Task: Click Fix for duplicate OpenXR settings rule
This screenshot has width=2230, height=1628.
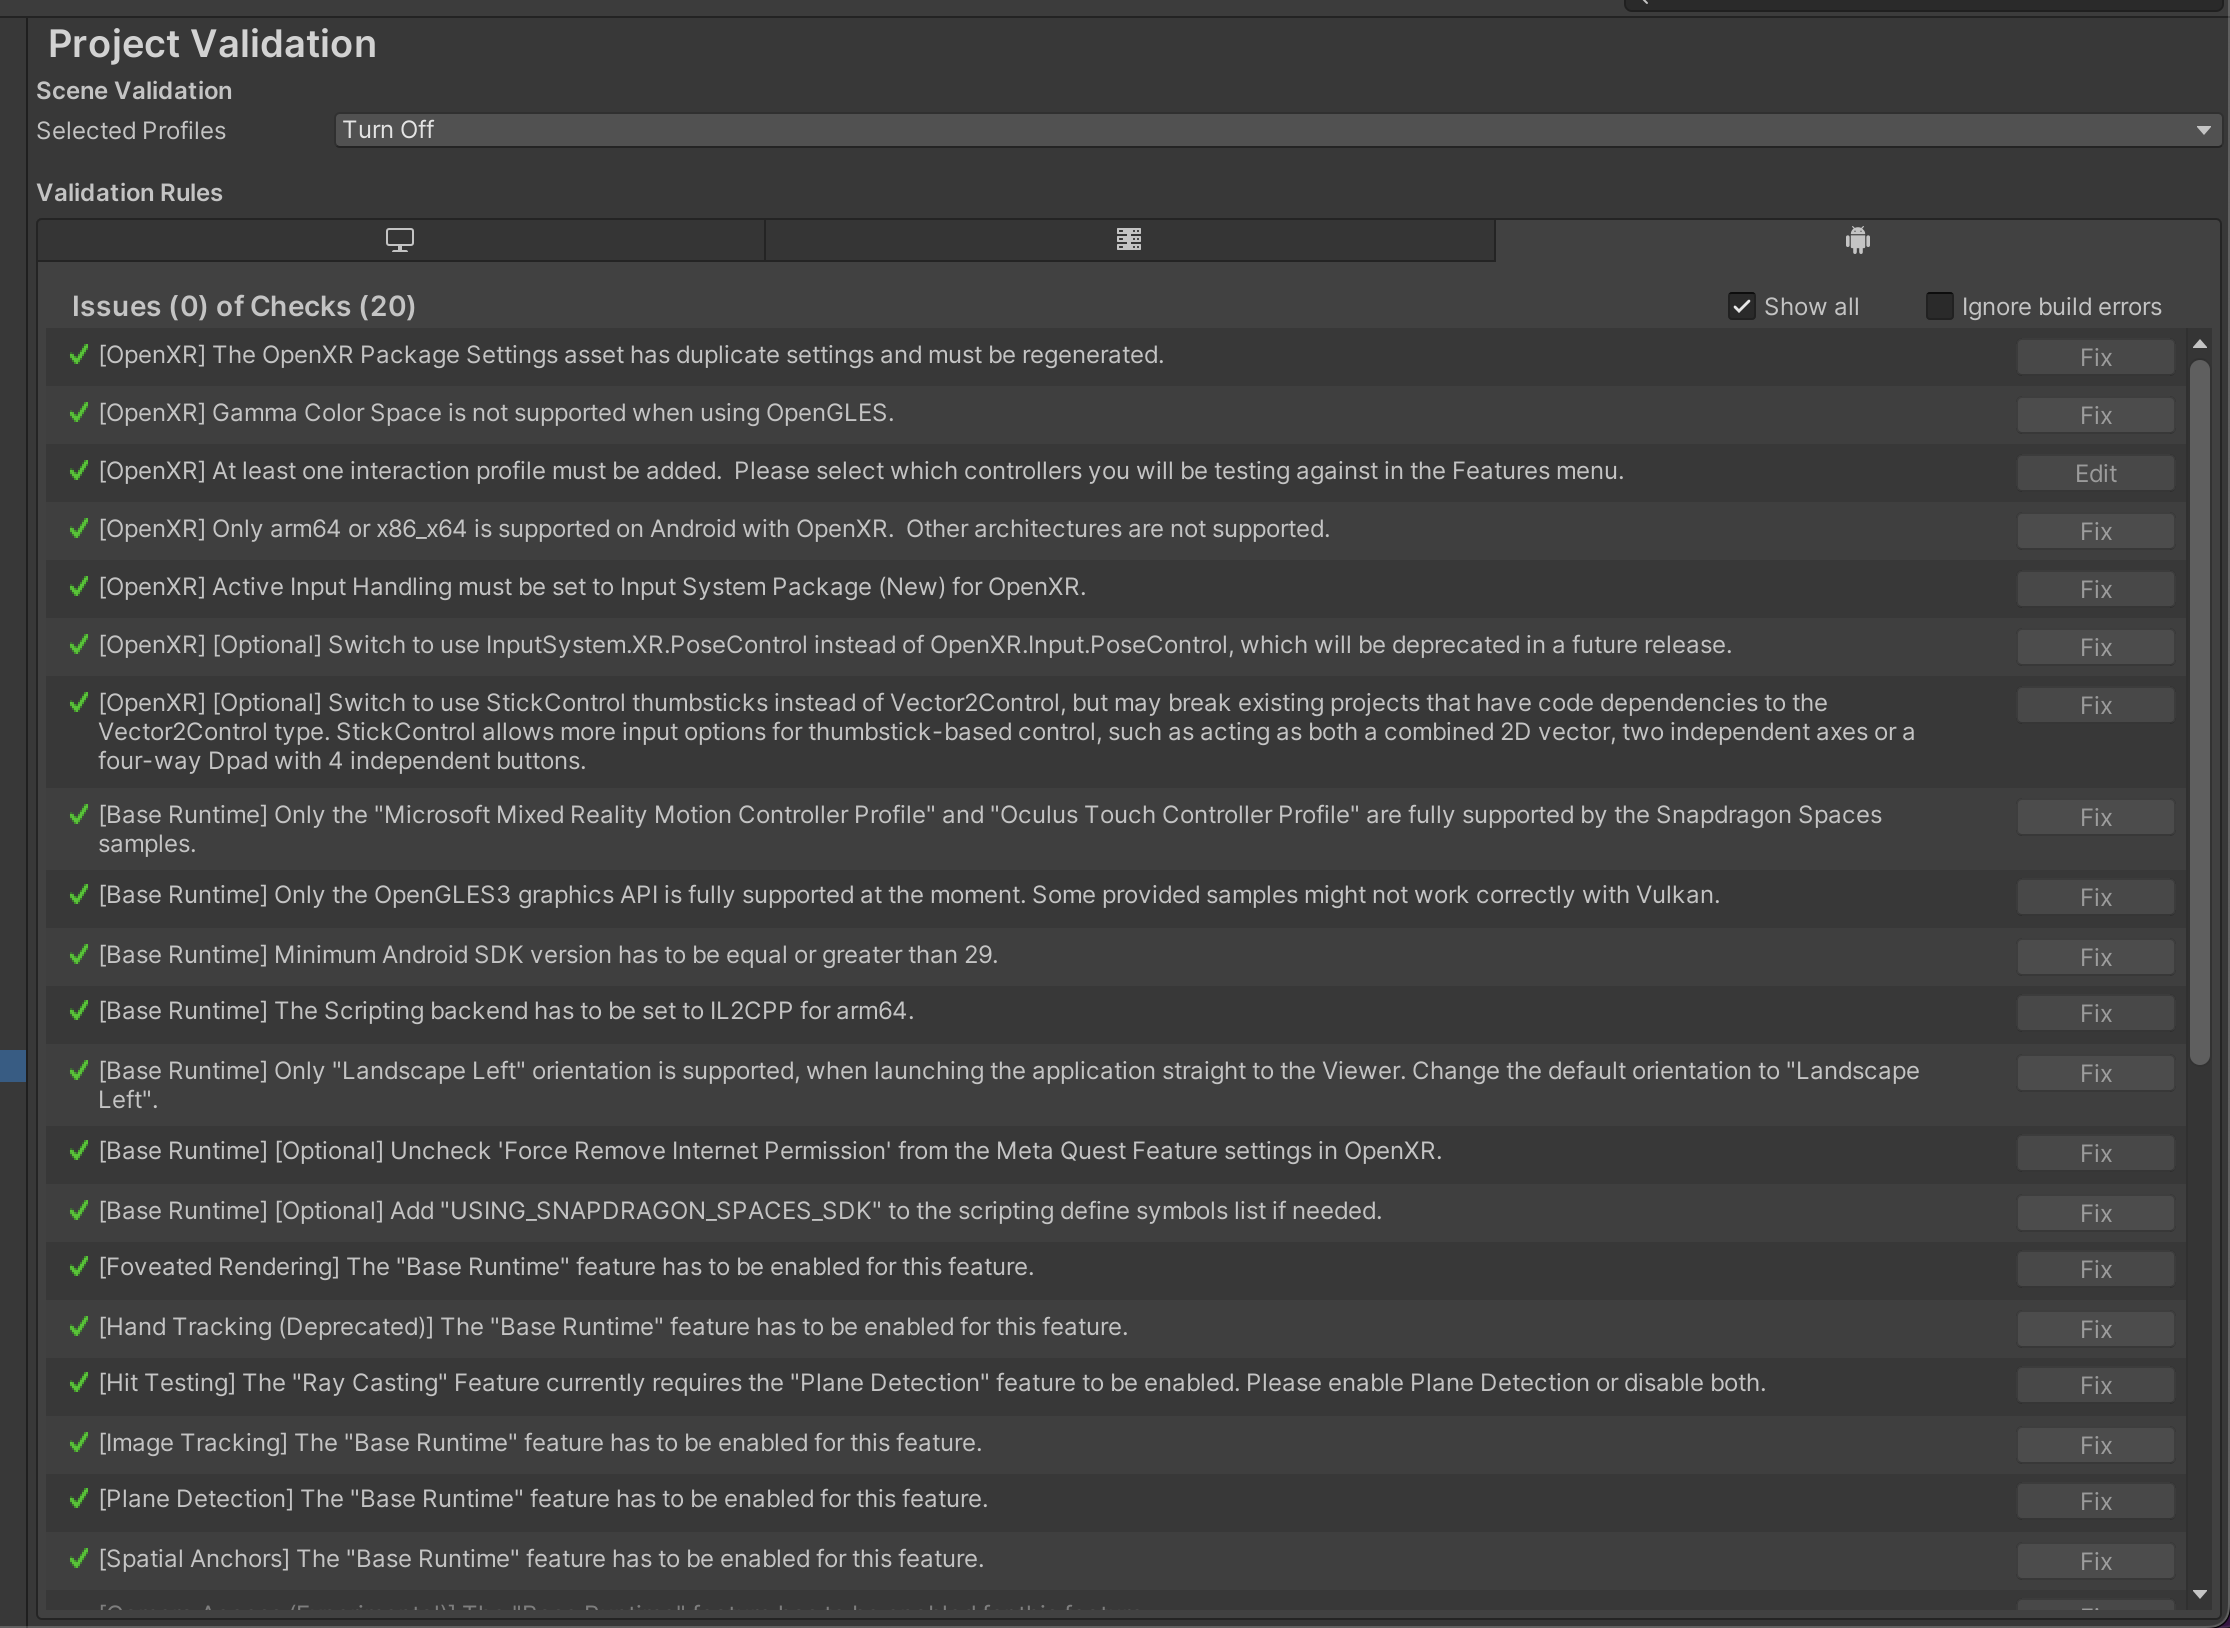Action: tap(2095, 357)
